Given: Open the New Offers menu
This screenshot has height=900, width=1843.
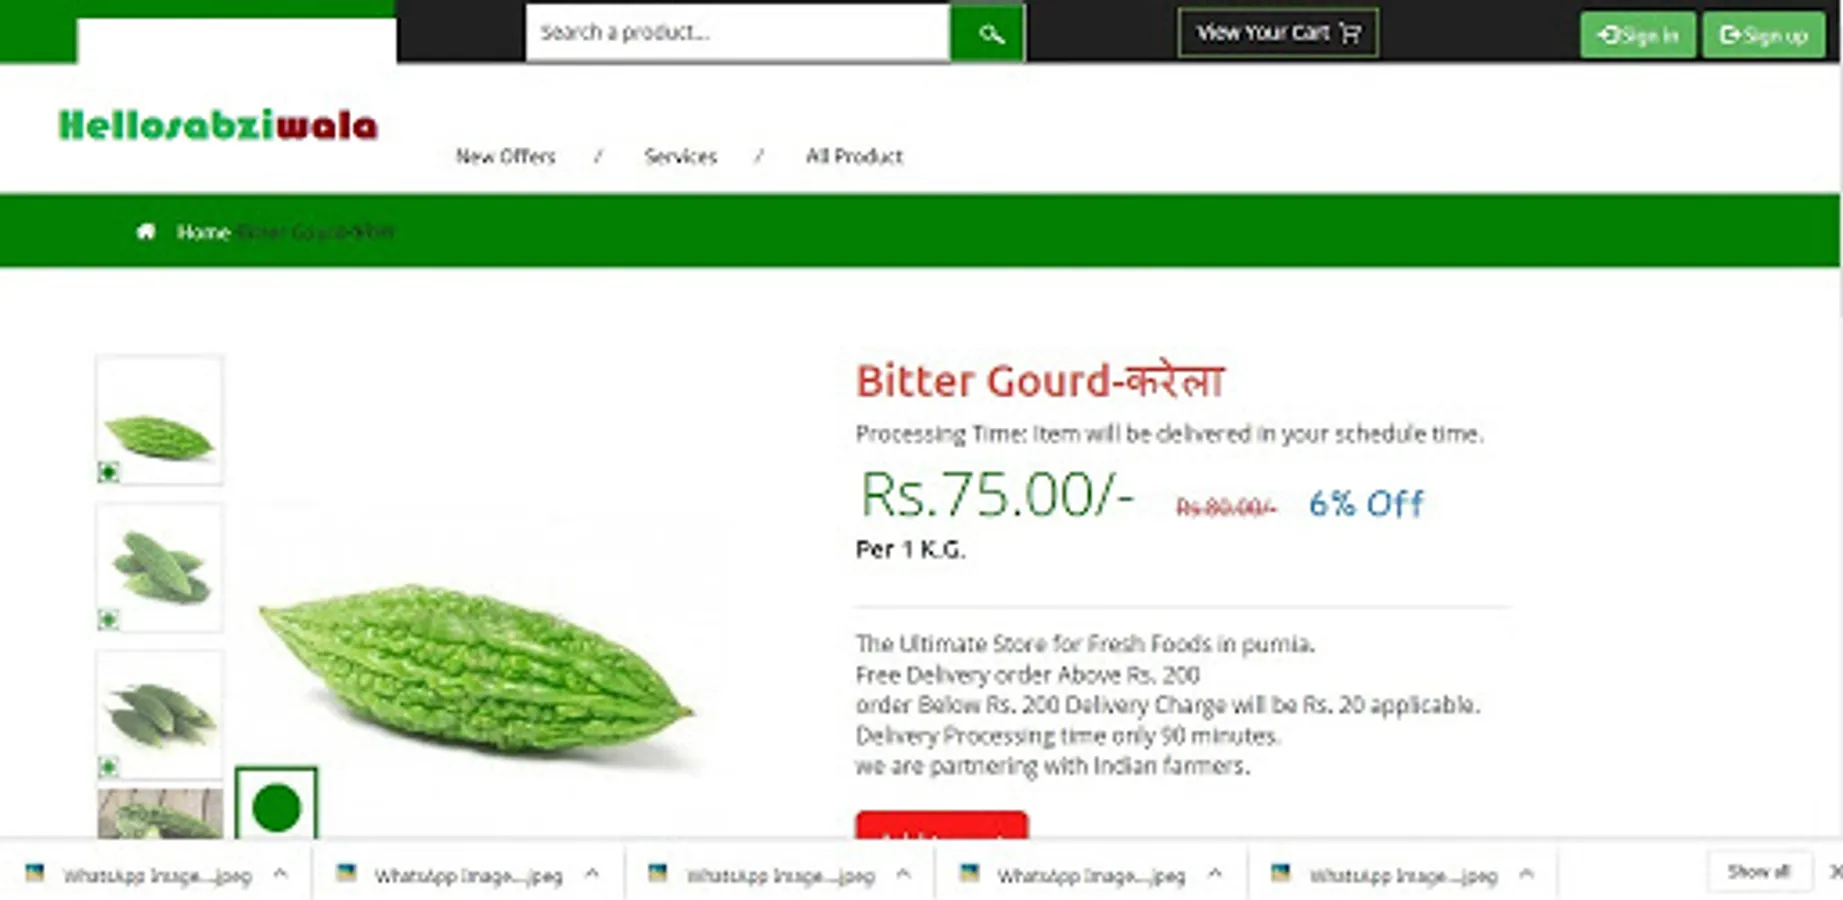Looking at the screenshot, I should click(x=505, y=156).
